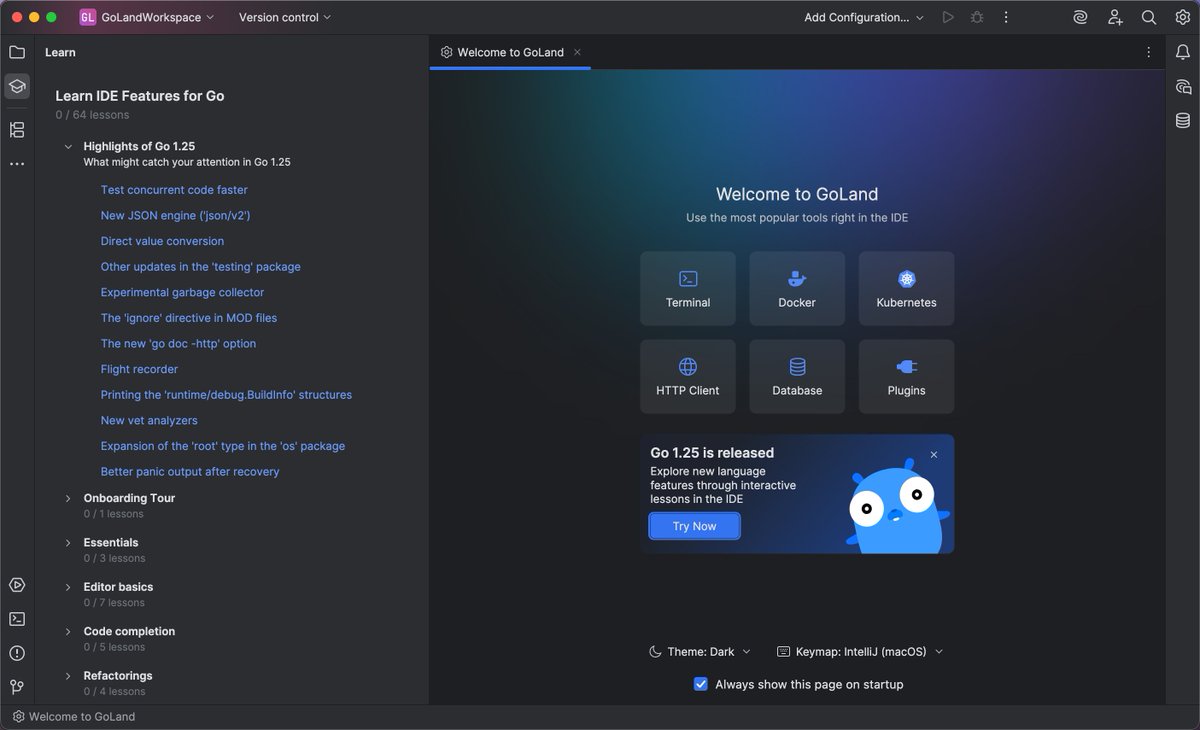The height and width of the screenshot is (730, 1200).
Task: Open The 'ignore' directive in MOD files
Action: tap(189, 318)
